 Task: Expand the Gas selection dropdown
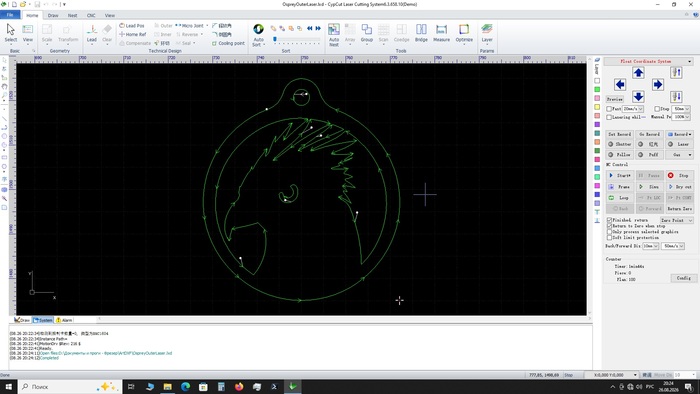(x=679, y=154)
